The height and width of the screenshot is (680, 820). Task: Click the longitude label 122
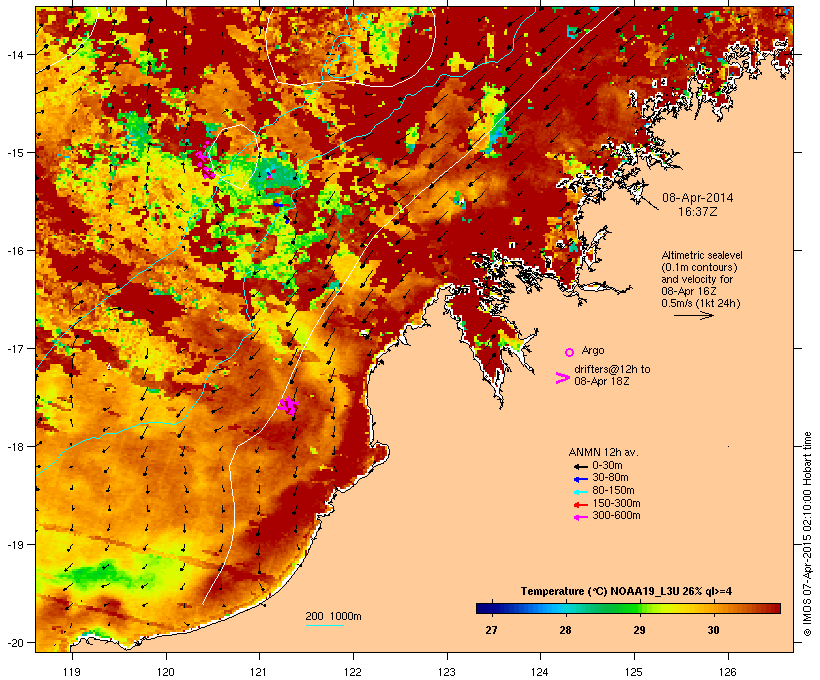pos(353,672)
